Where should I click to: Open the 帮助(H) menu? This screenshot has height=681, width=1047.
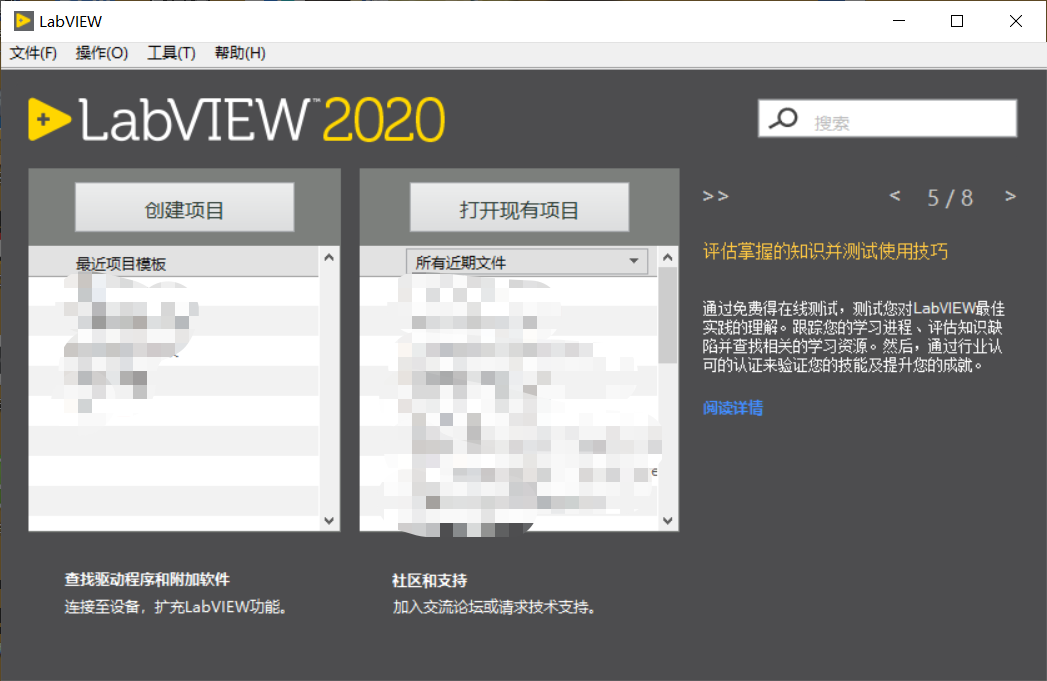coord(240,53)
